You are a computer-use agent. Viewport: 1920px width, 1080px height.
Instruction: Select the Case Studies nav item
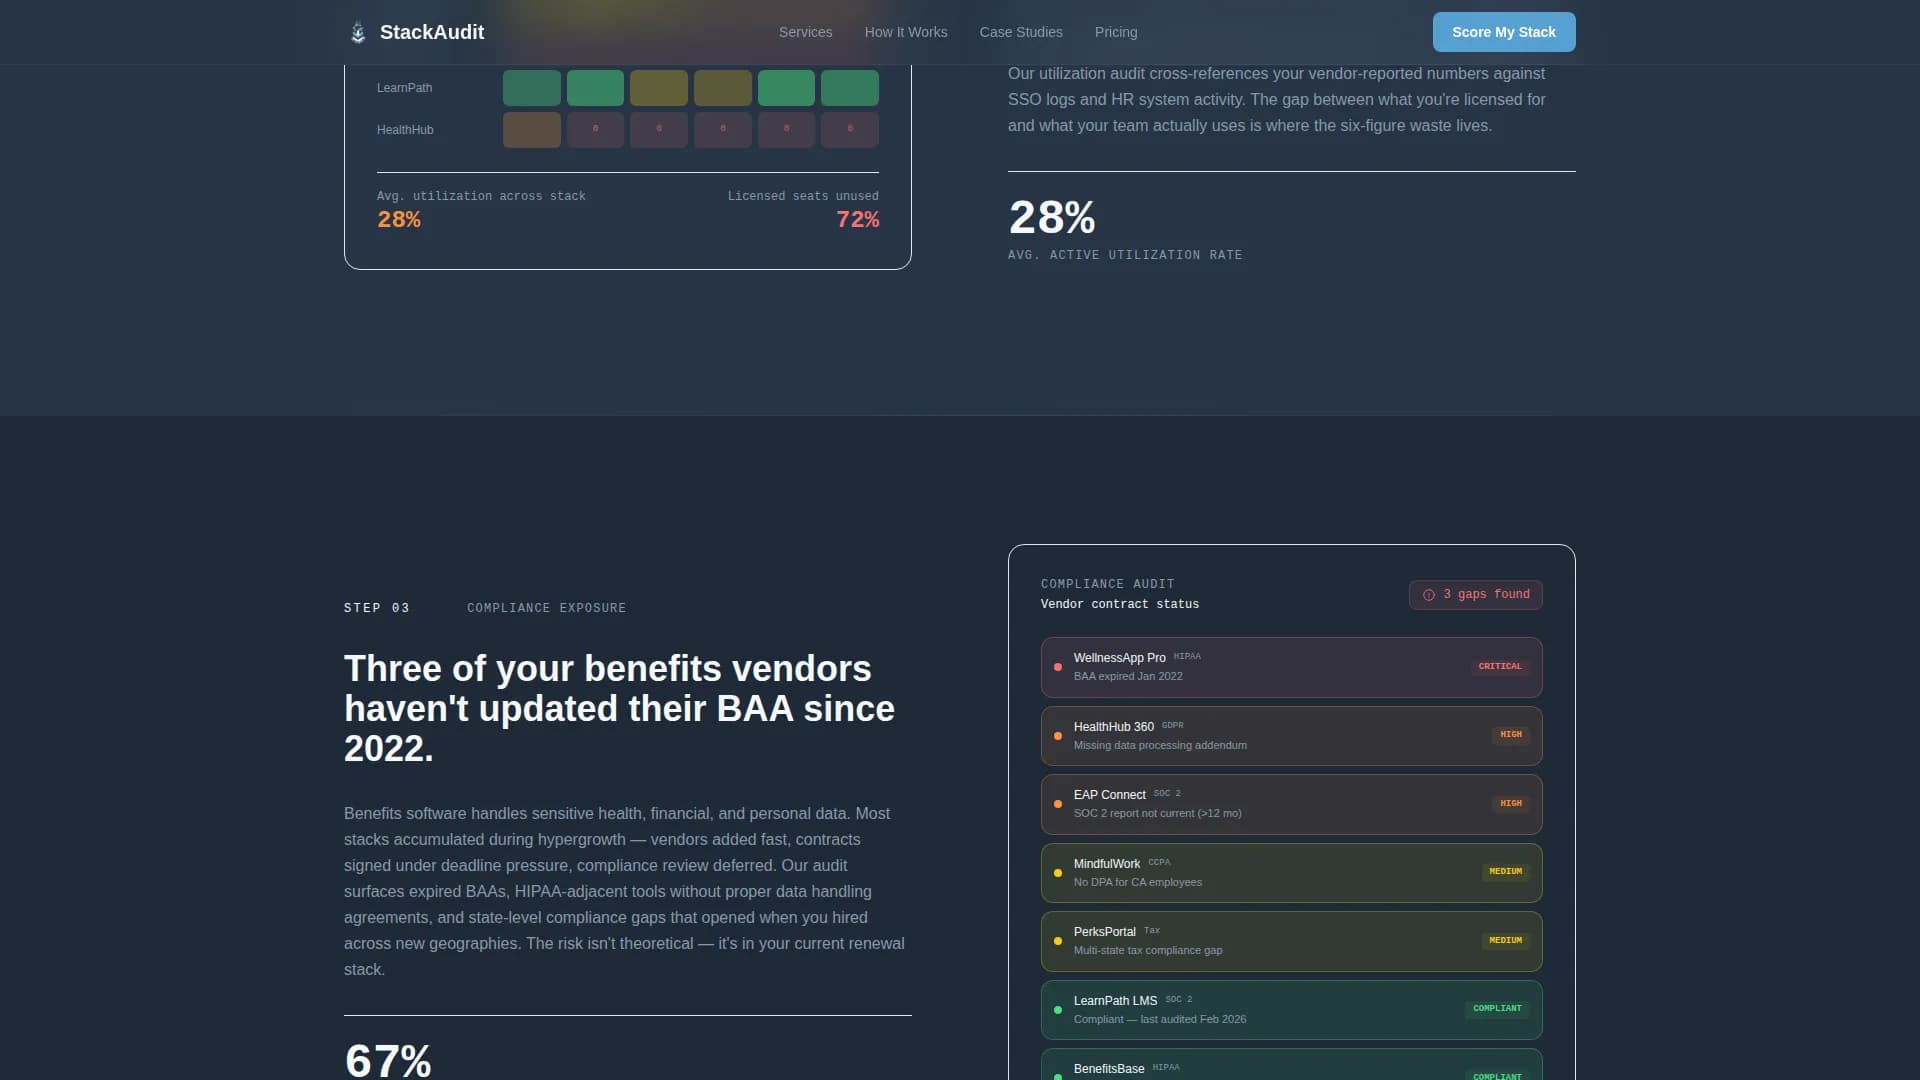pyautogui.click(x=1021, y=31)
